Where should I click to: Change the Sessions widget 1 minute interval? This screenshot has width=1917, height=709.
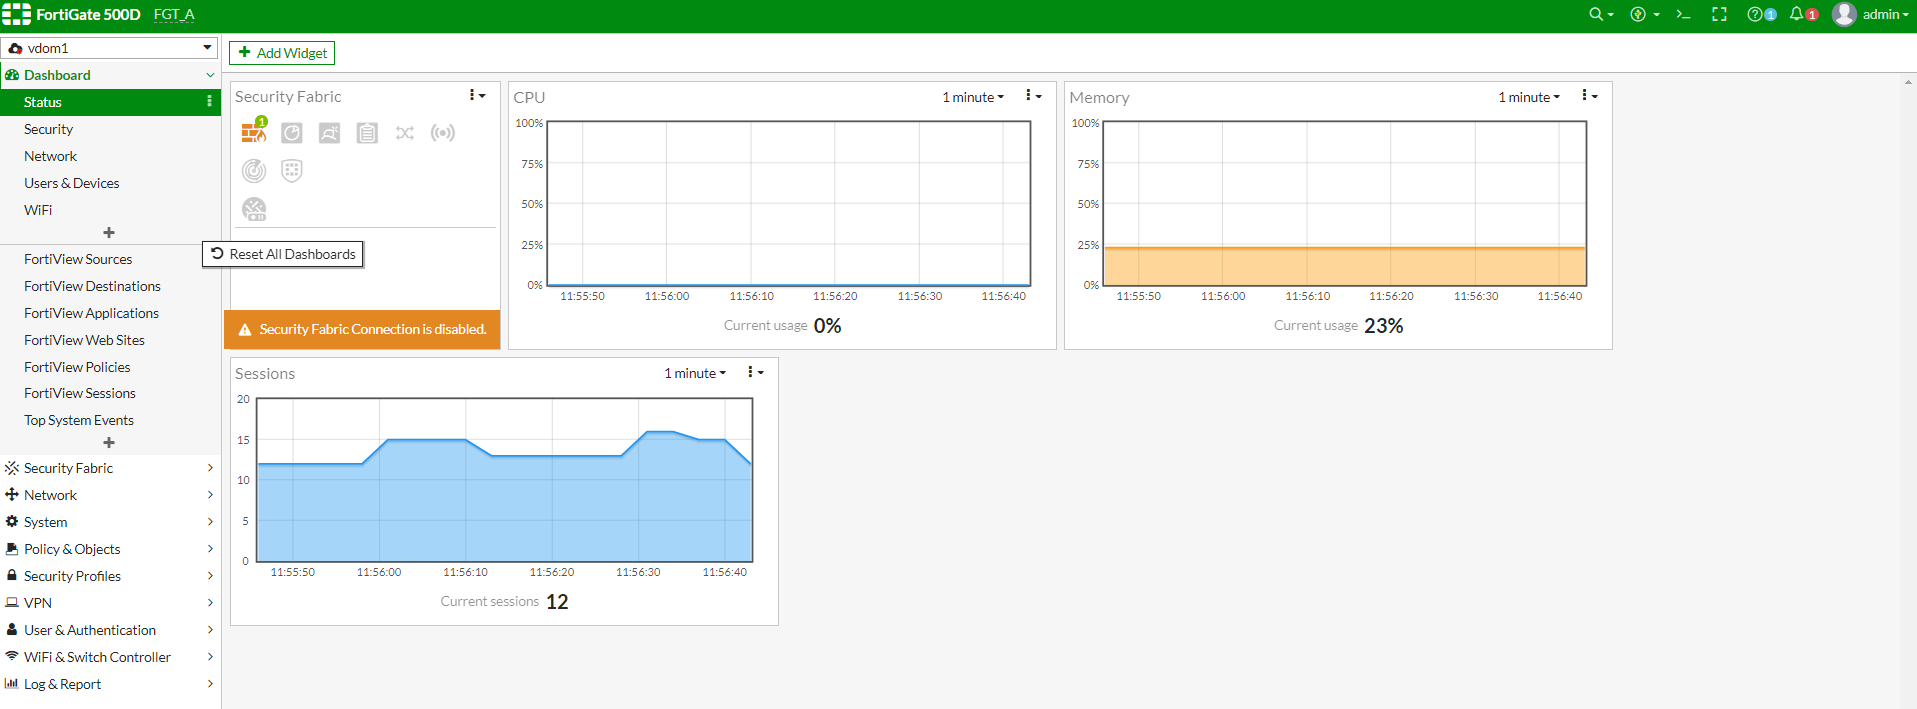coord(695,373)
